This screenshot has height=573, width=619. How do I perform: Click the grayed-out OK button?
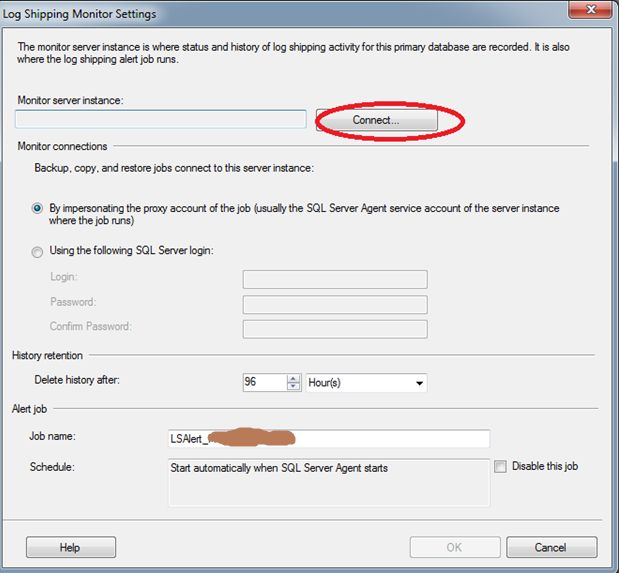click(455, 547)
